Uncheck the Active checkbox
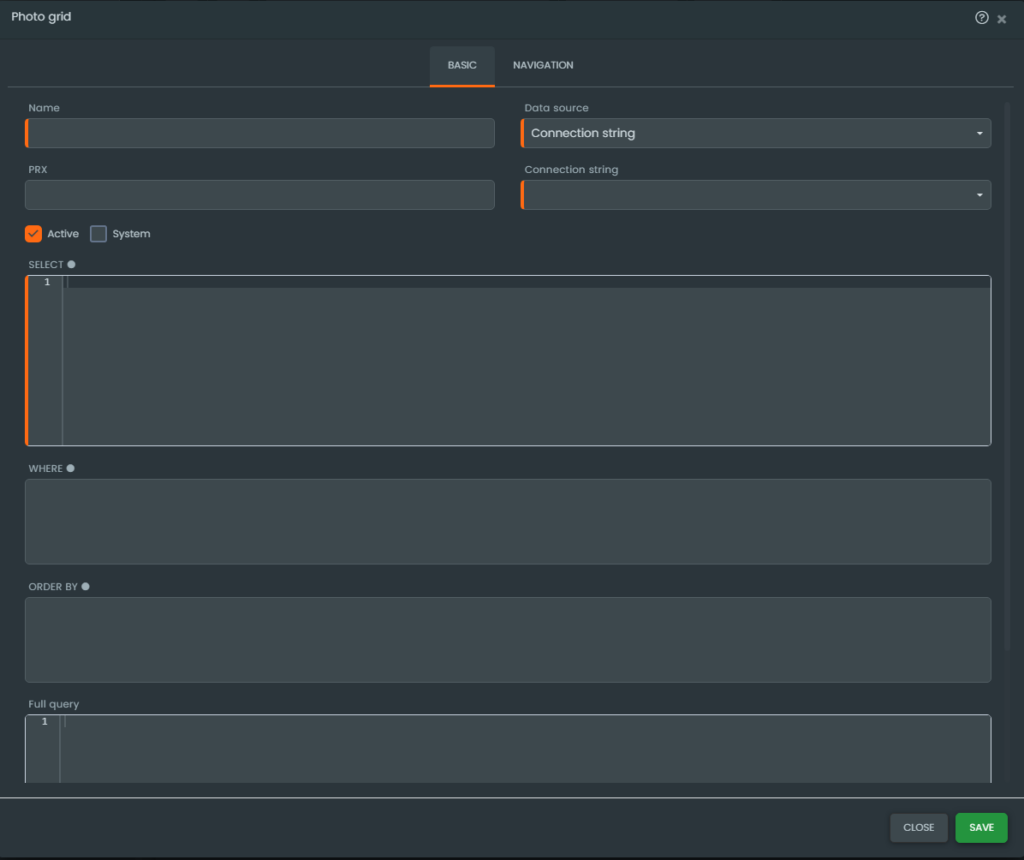 (34, 234)
